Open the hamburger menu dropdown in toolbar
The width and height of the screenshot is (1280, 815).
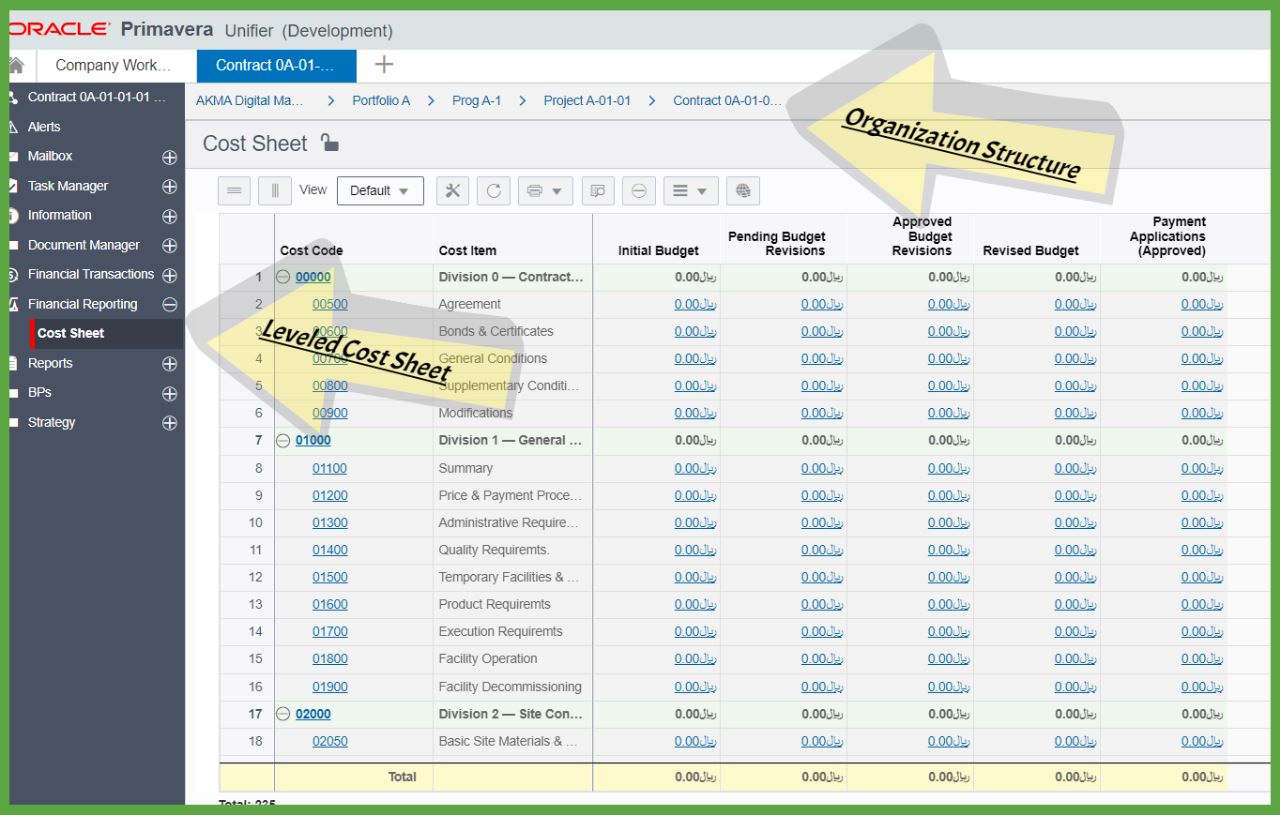click(689, 191)
